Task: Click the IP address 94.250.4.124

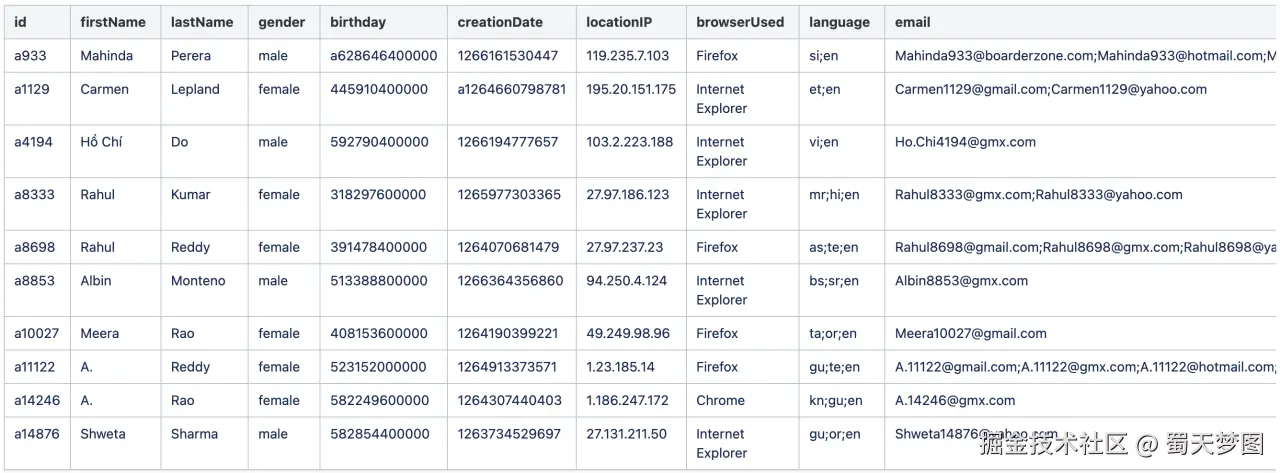Action: tap(626, 281)
